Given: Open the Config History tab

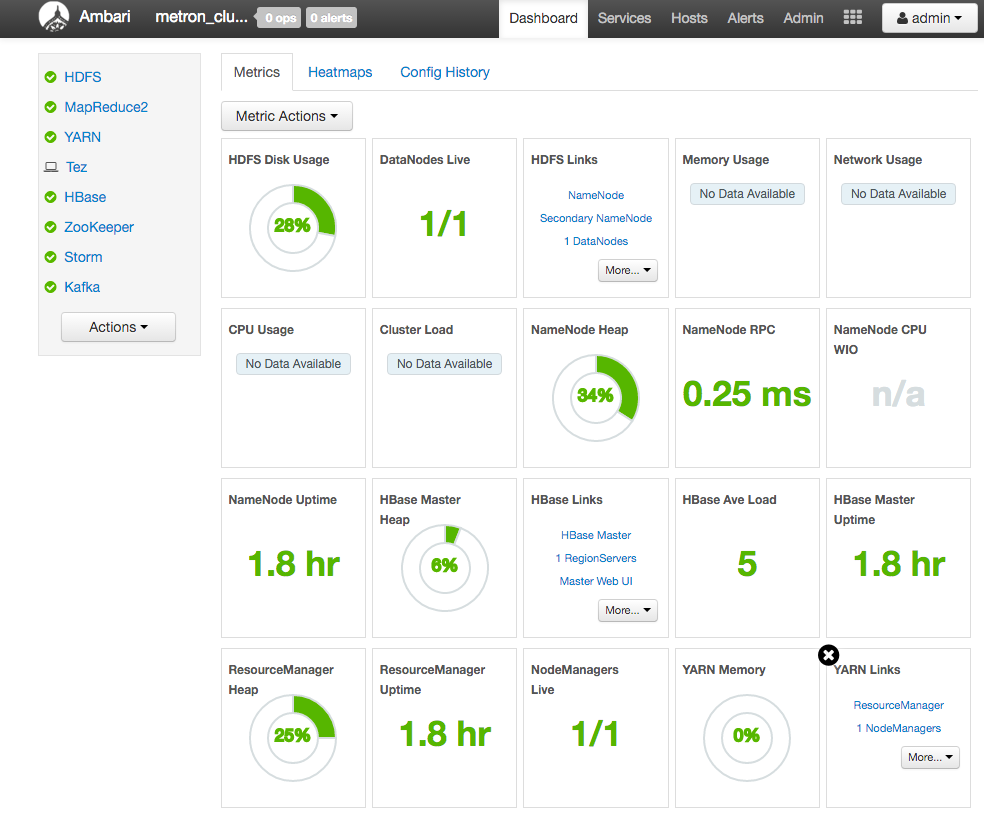Looking at the screenshot, I should [x=444, y=72].
